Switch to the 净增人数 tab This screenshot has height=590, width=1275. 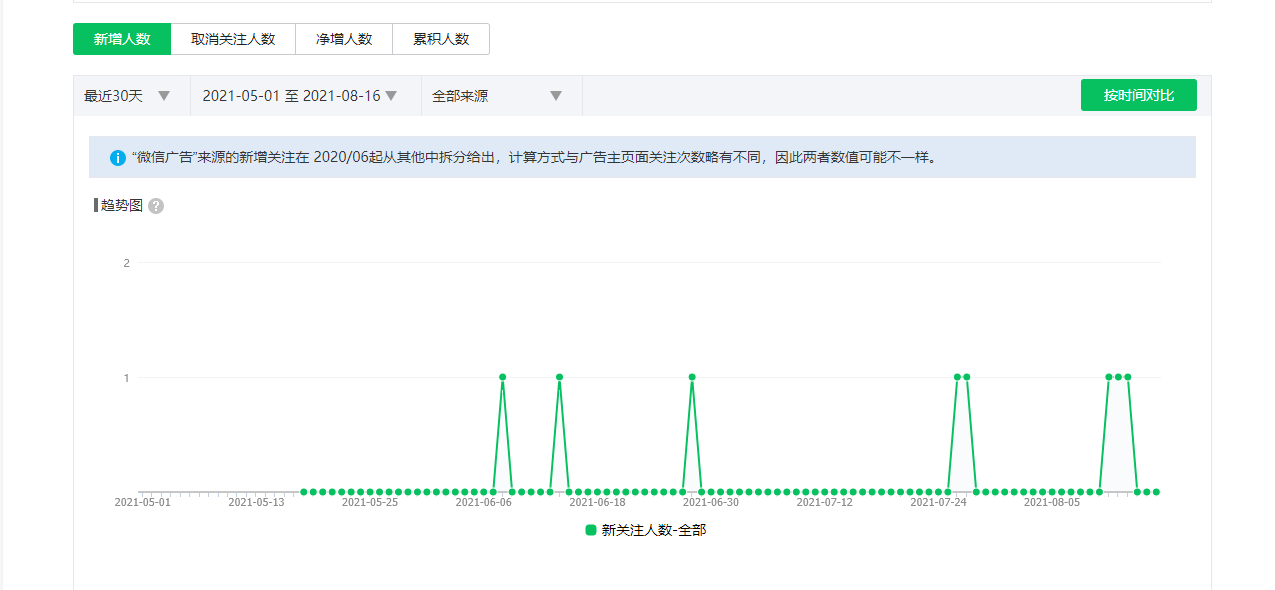click(344, 39)
